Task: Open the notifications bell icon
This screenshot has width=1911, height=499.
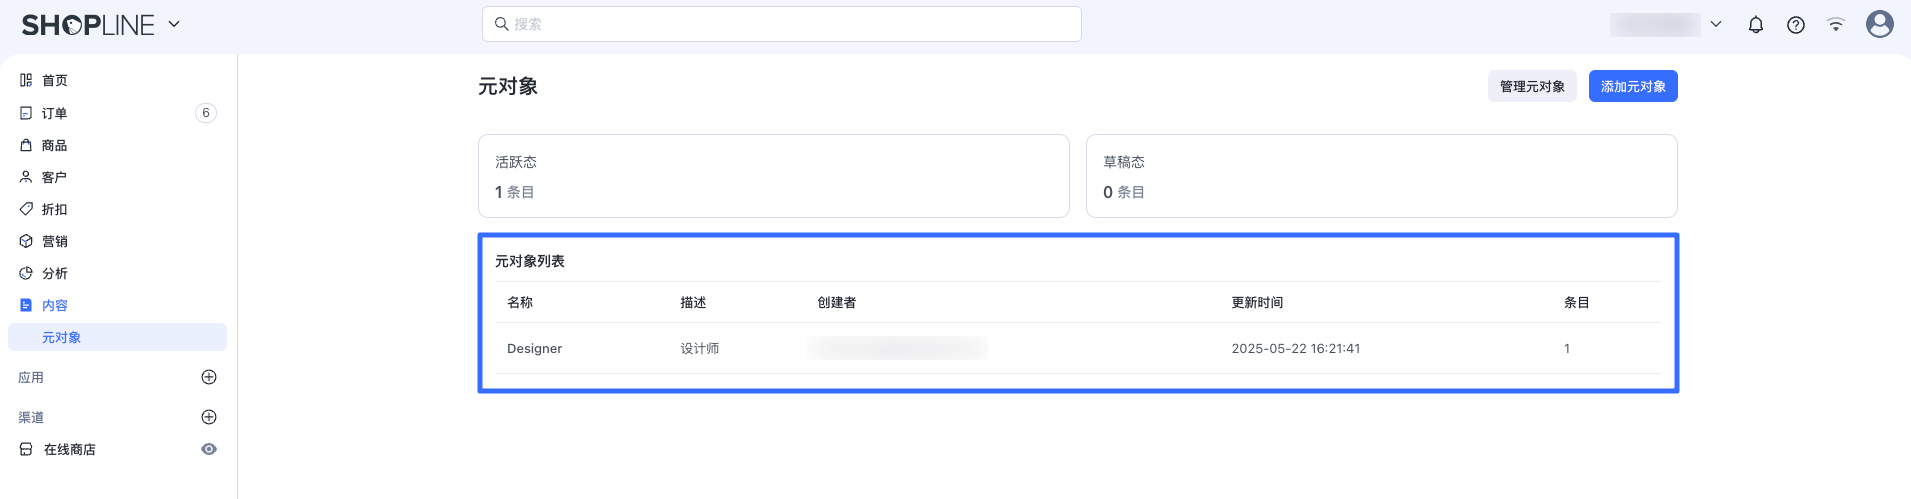Action: coord(1755,25)
